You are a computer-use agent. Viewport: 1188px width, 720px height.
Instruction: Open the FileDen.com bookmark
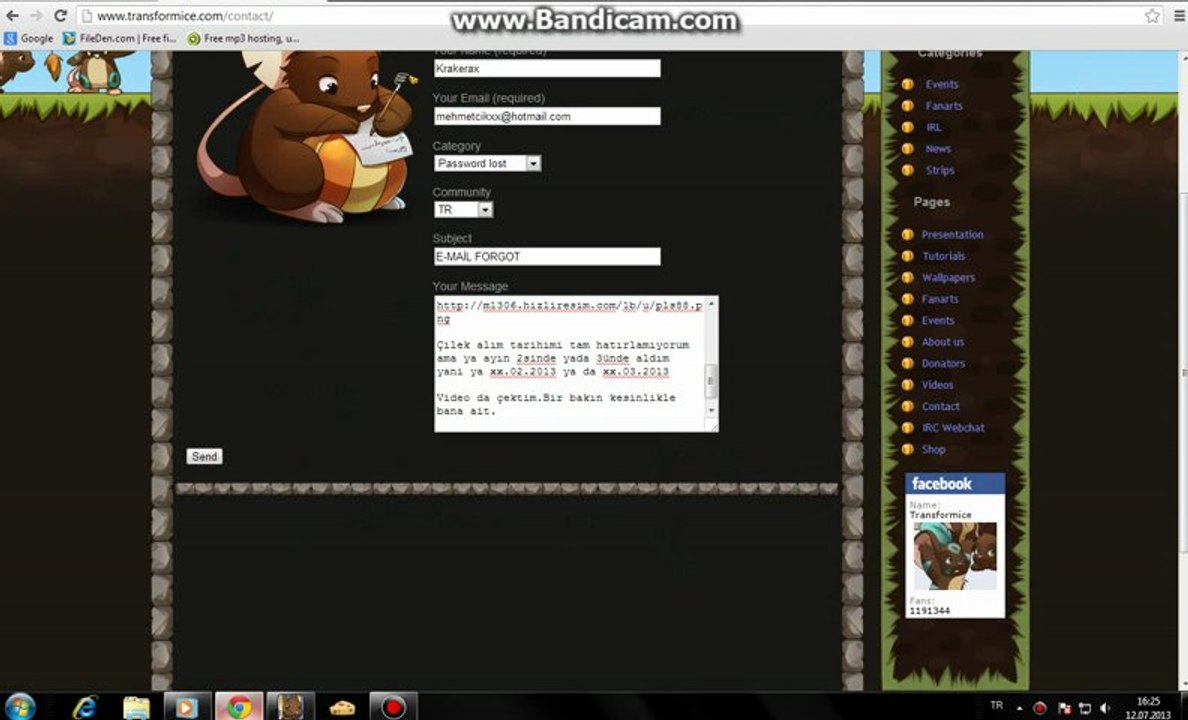(120, 38)
